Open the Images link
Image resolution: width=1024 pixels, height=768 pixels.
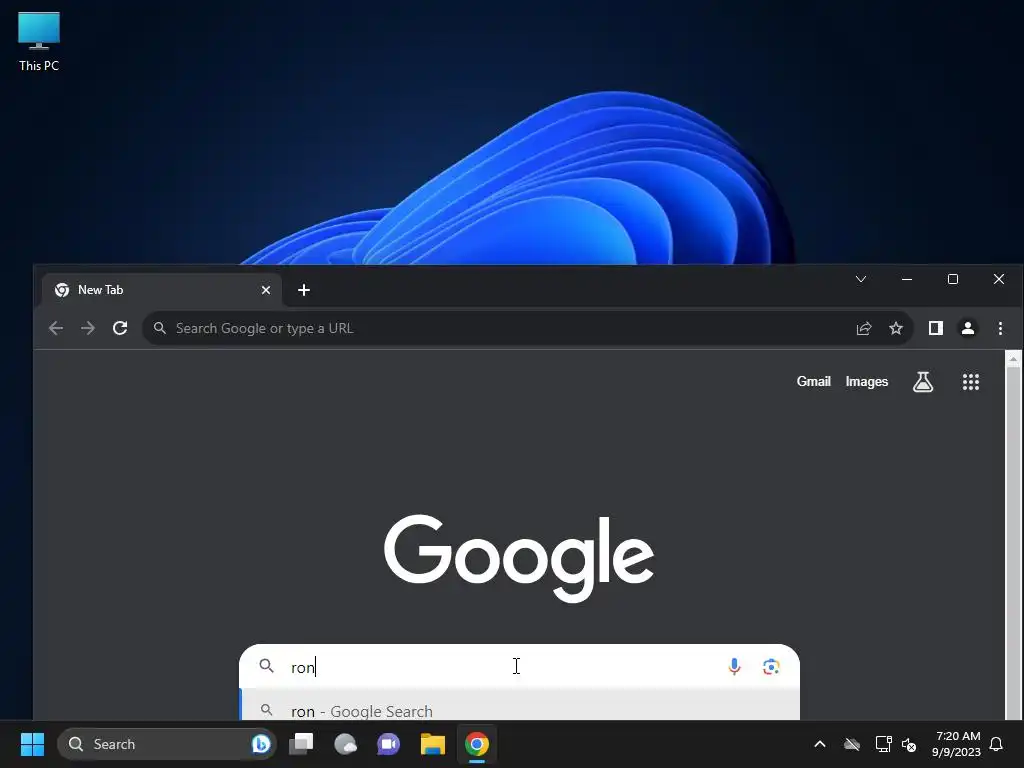[867, 381]
